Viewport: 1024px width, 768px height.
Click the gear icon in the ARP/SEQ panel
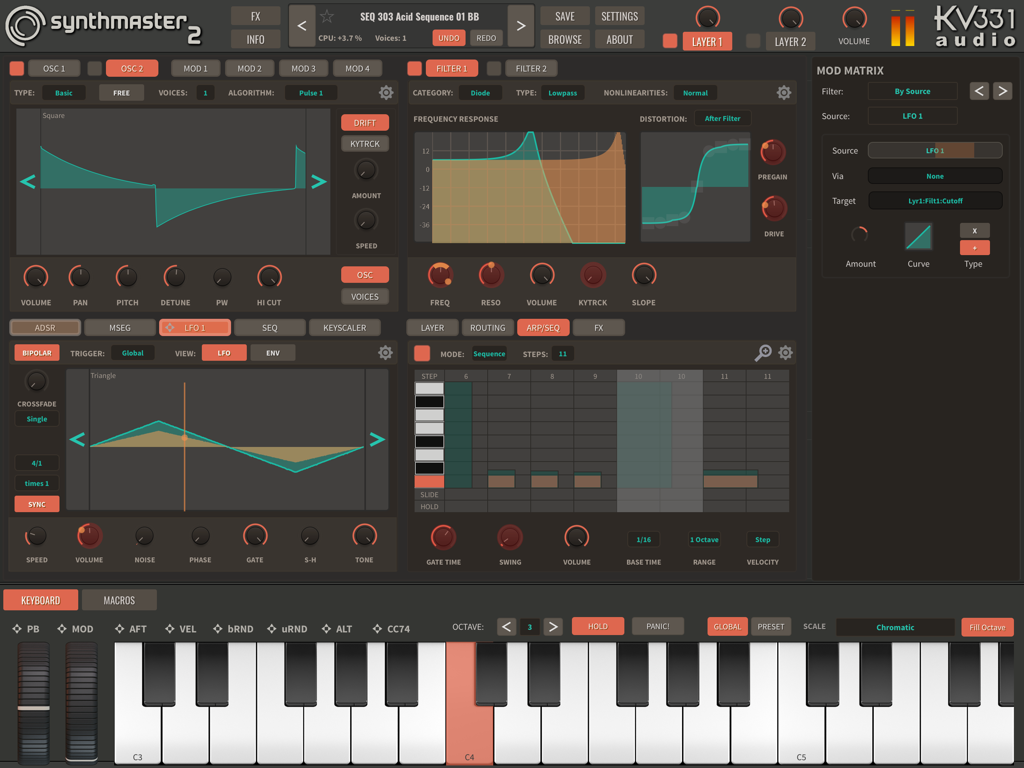(785, 353)
